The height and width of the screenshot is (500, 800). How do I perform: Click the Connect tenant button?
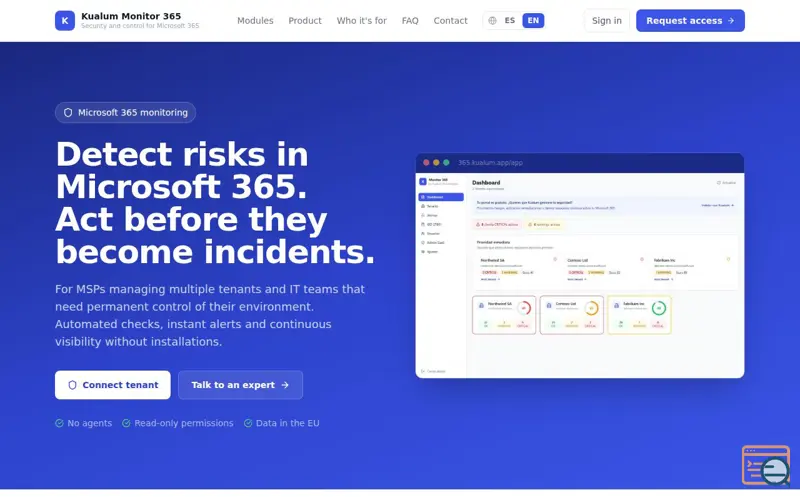[x=113, y=385]
